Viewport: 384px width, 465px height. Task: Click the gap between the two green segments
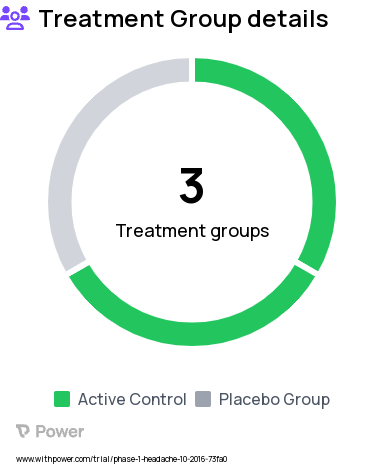pyautogui.click(x=306, y=268)
